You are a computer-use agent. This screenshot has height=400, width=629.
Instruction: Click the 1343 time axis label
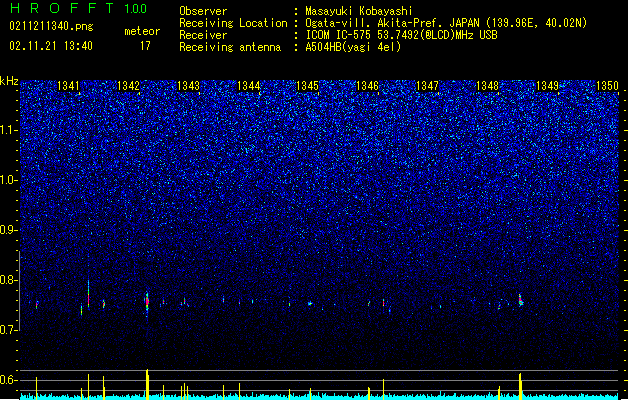coord(188,86)
